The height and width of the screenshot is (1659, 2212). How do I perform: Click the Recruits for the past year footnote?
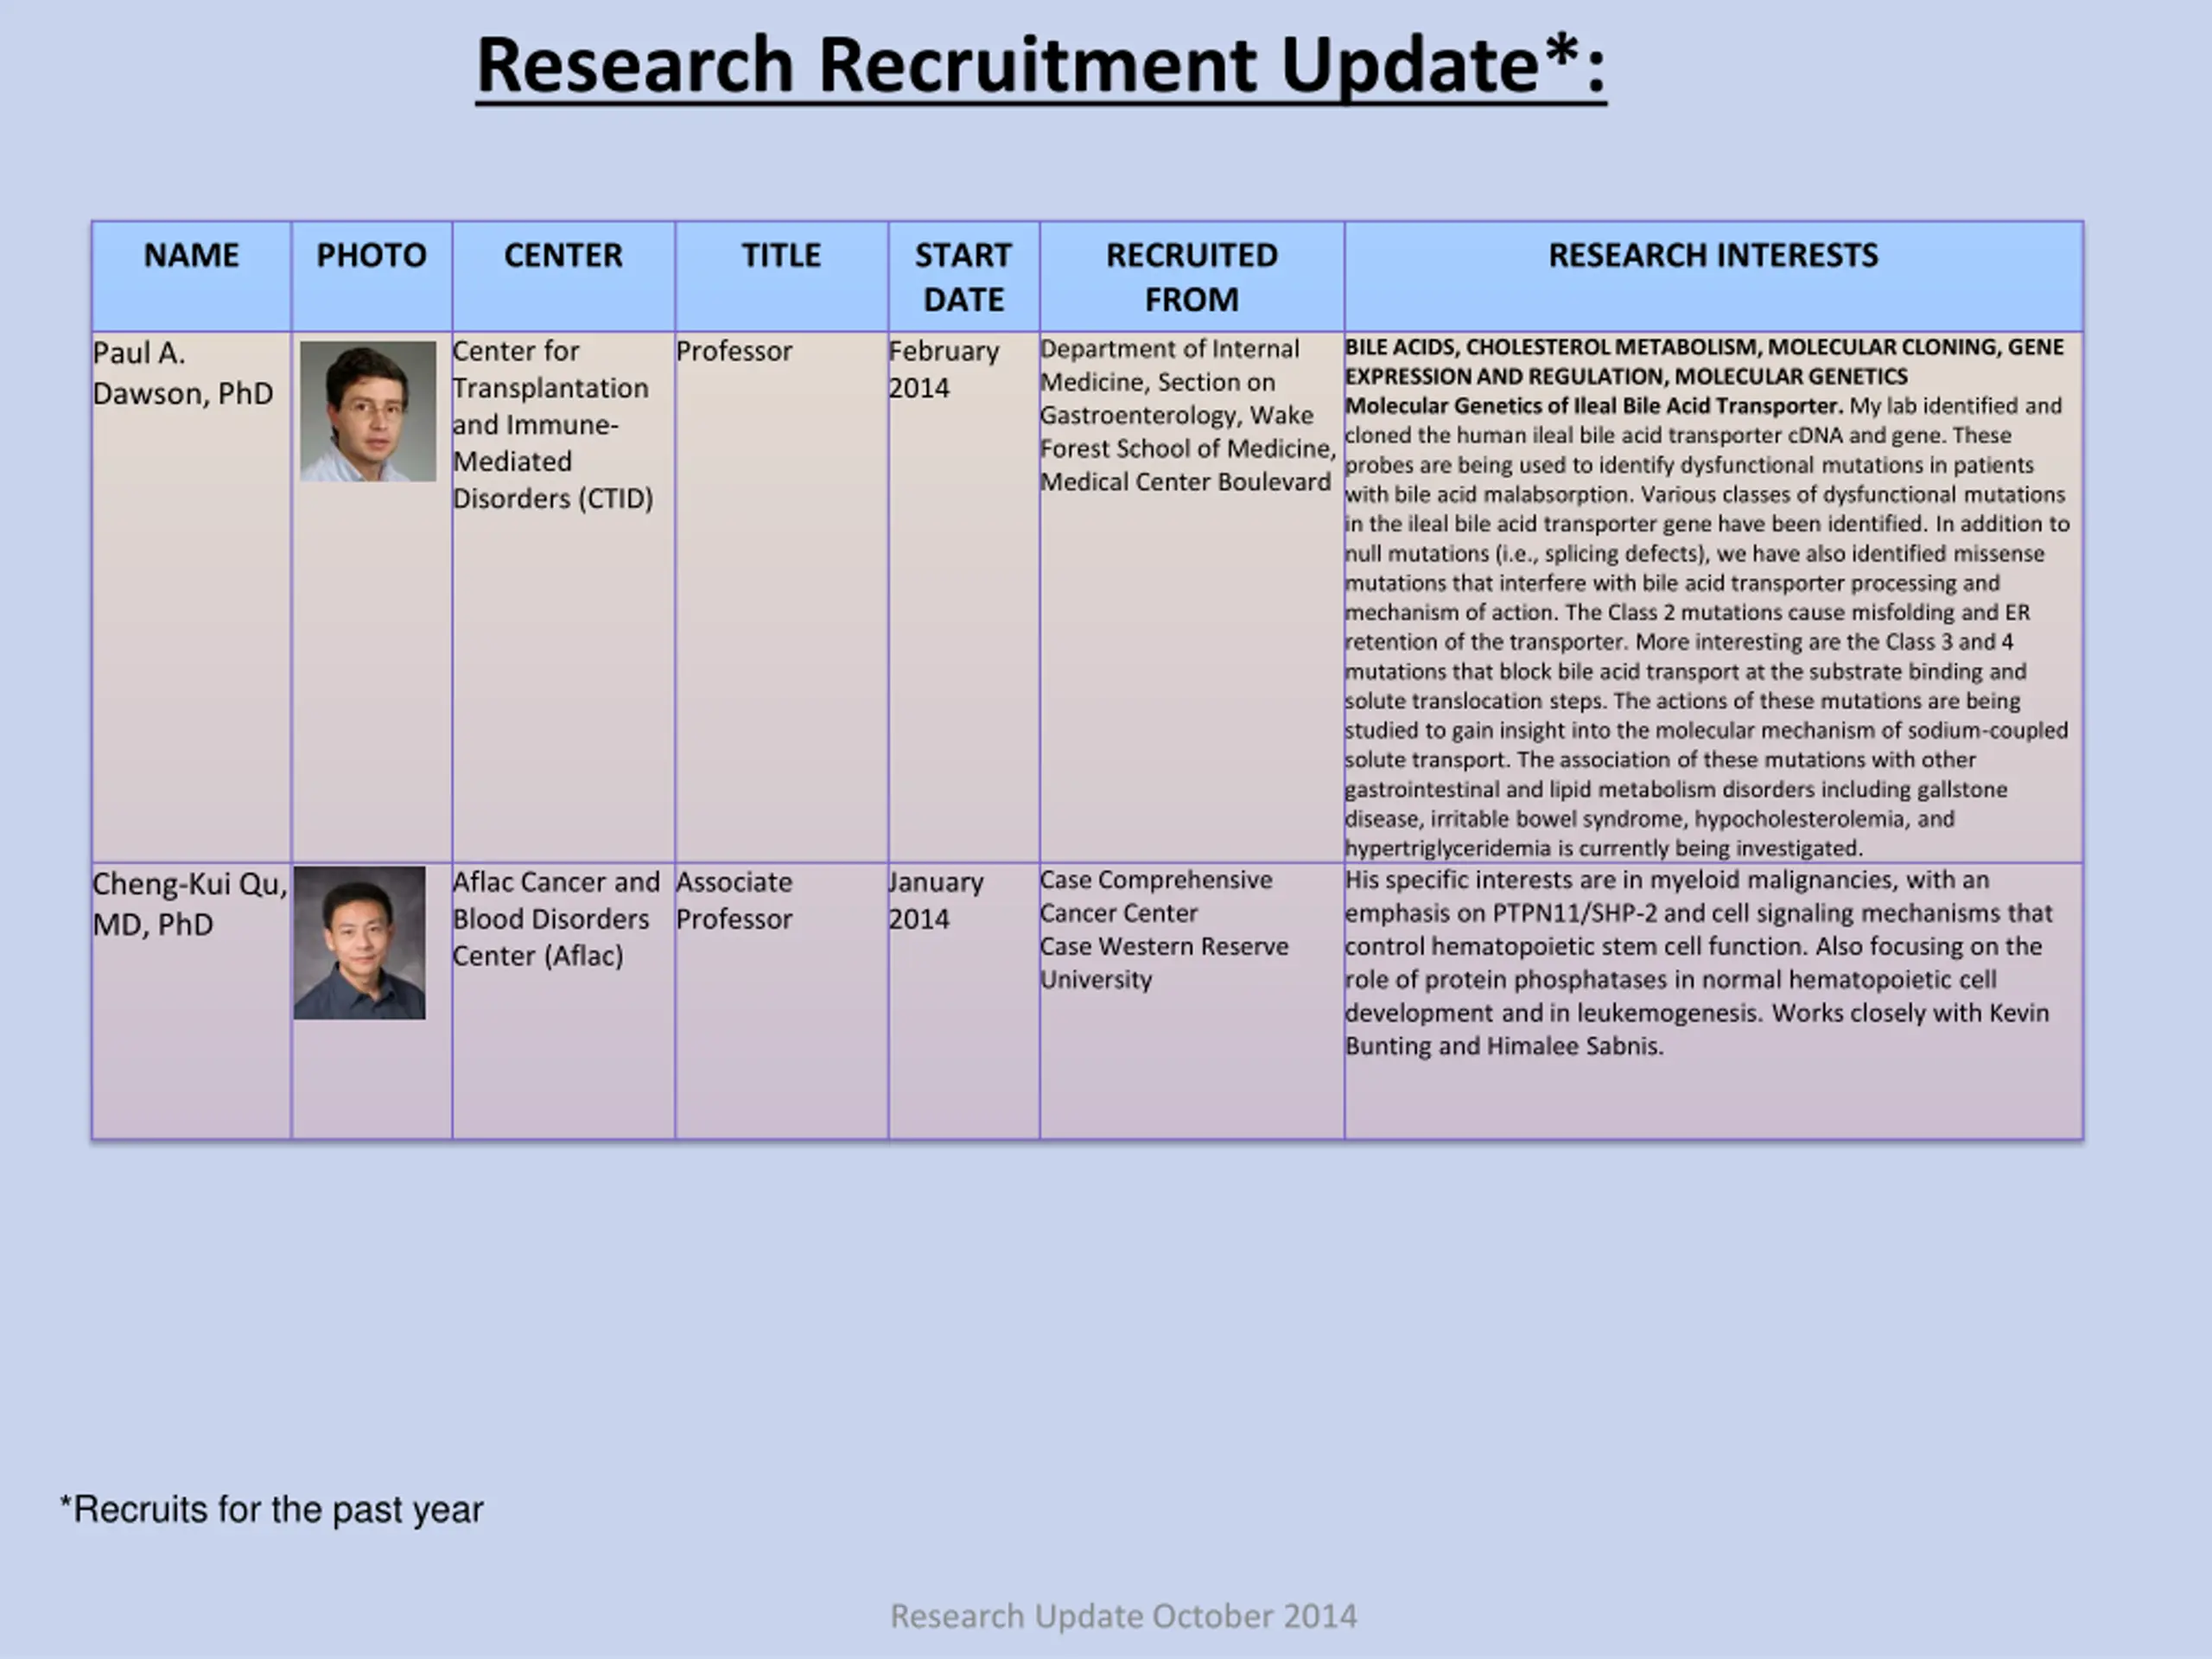tap(271, 1509)
